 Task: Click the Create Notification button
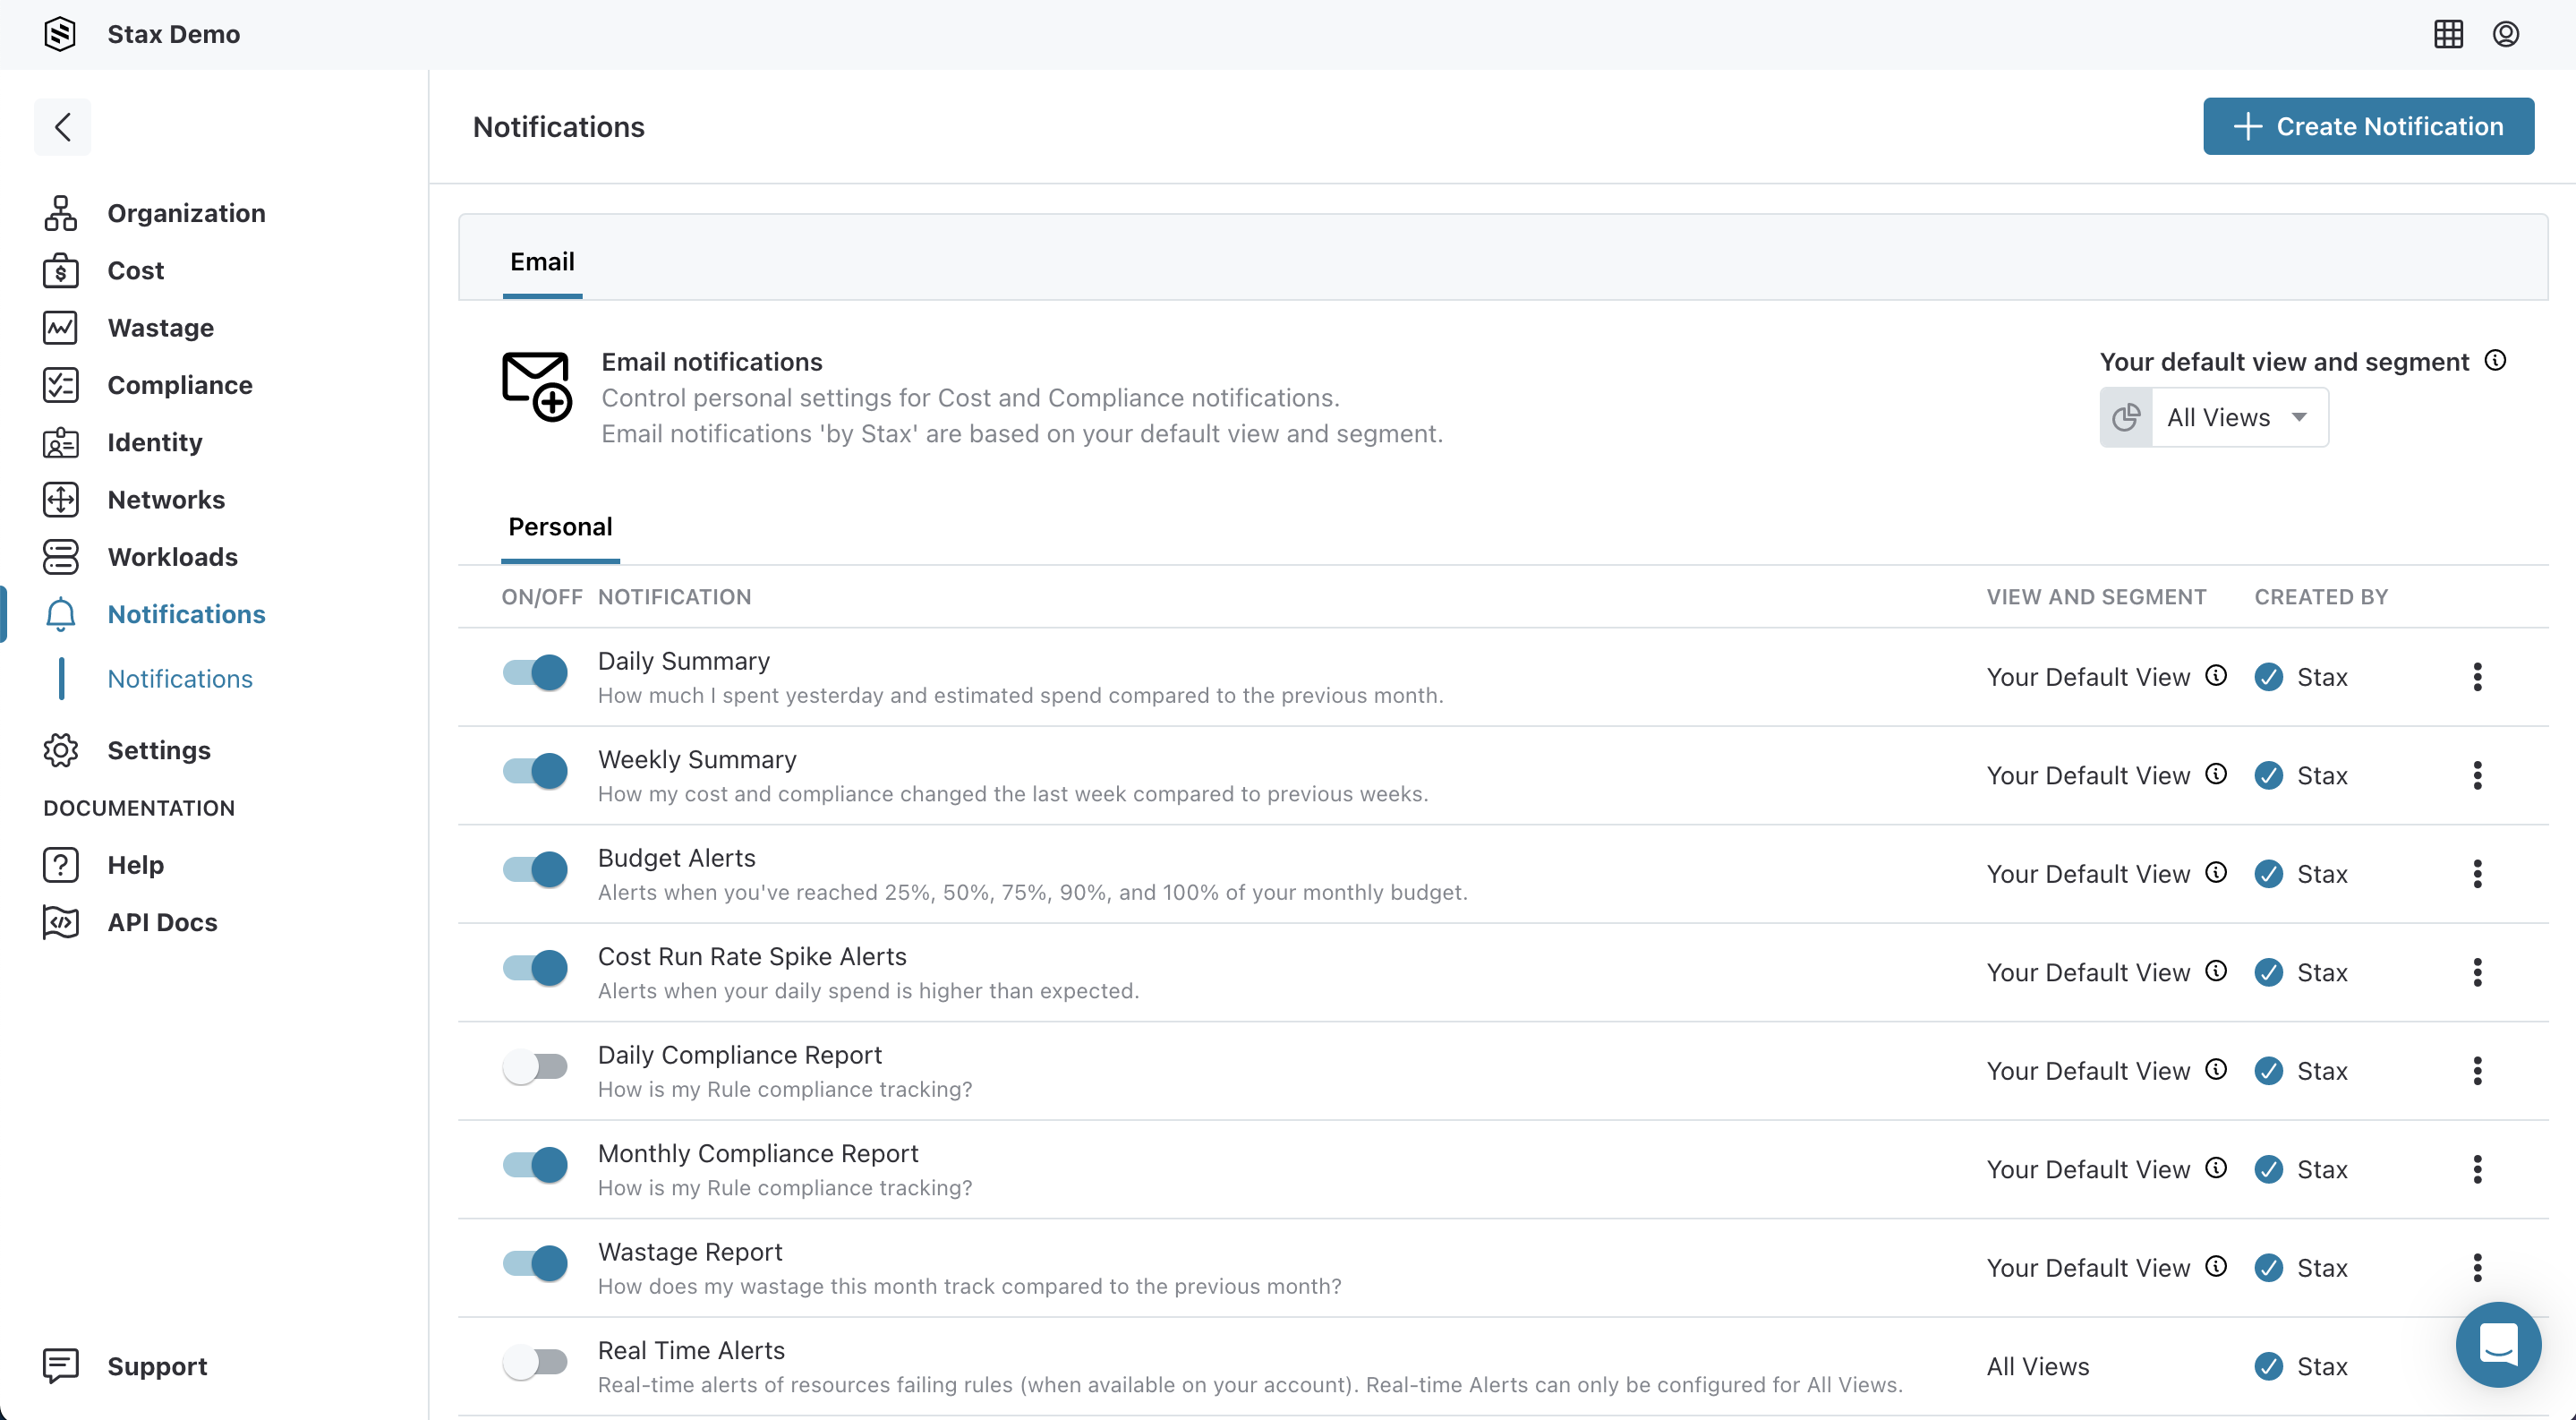pos(2368,124)
